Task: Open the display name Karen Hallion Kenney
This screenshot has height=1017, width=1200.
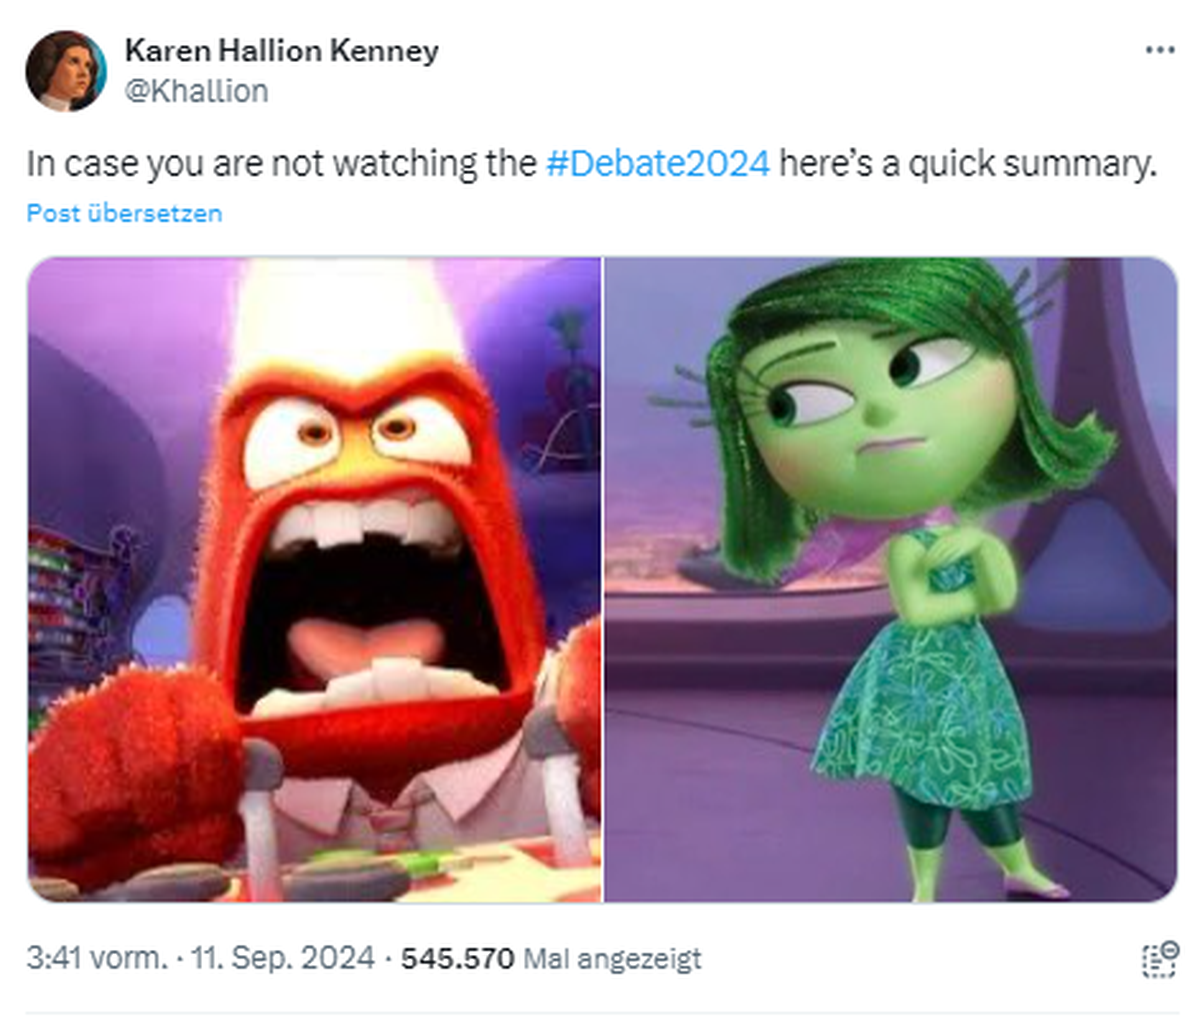Action: coord(281,50)
